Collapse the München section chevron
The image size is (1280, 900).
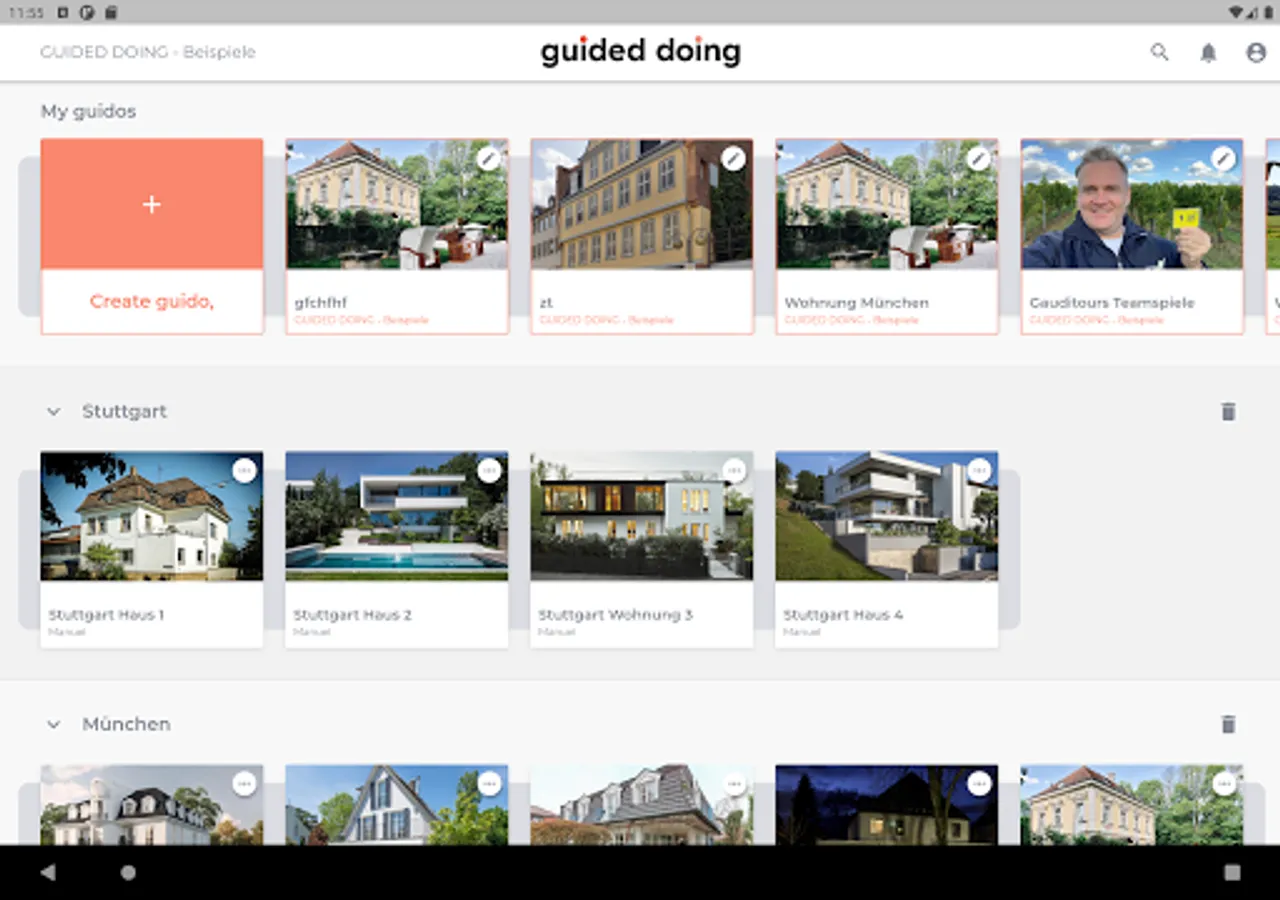pos(54,724)
